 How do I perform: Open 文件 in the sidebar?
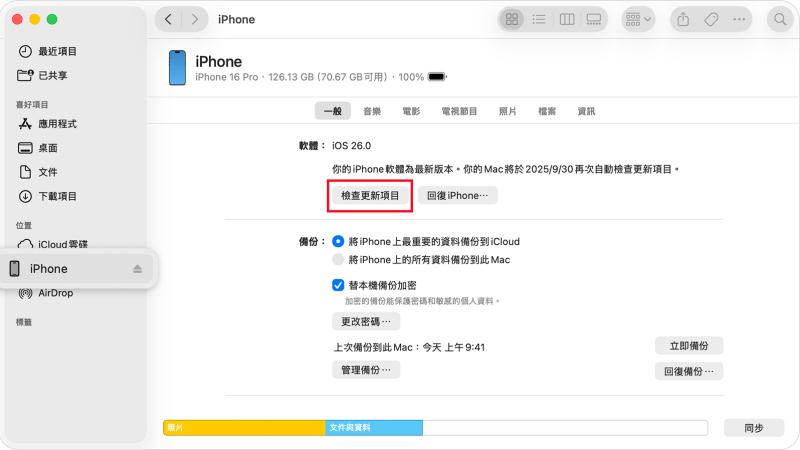(38, 172)
